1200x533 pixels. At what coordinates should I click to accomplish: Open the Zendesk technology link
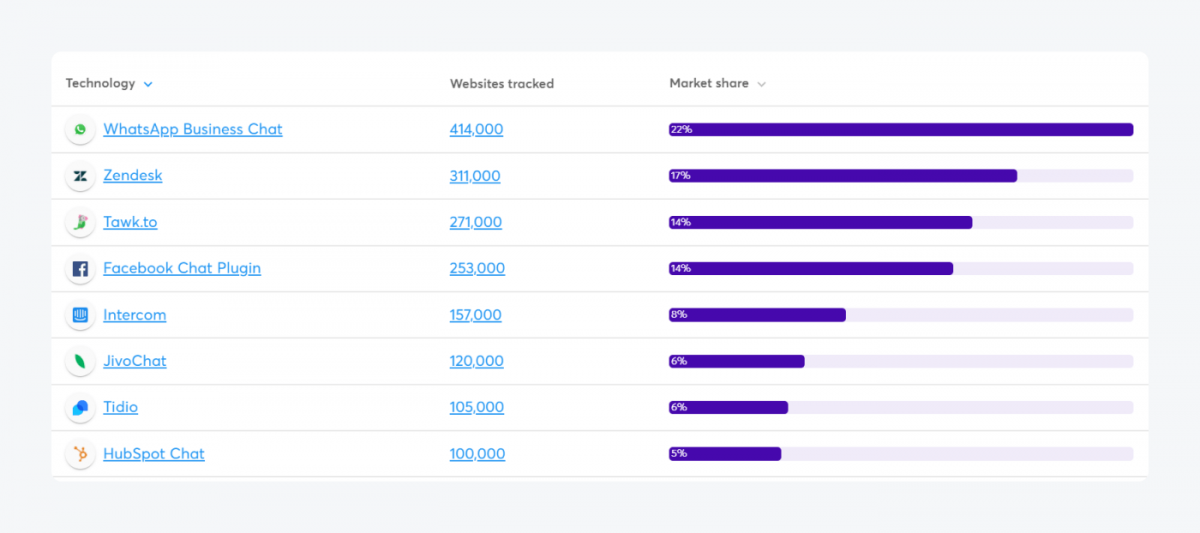point(133,175)
